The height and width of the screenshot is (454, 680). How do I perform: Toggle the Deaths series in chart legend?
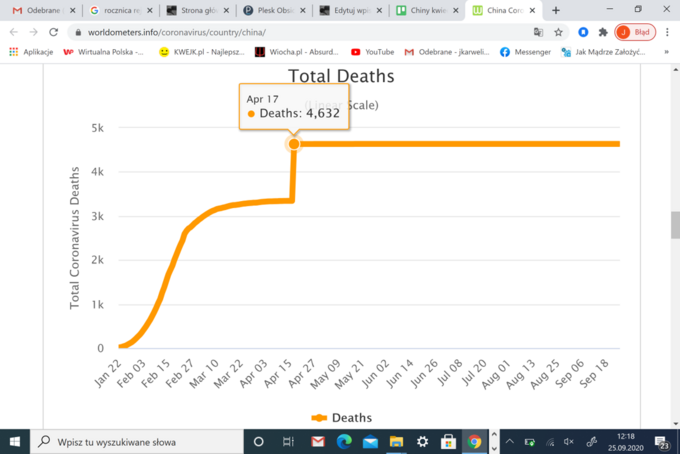point(344,417)
